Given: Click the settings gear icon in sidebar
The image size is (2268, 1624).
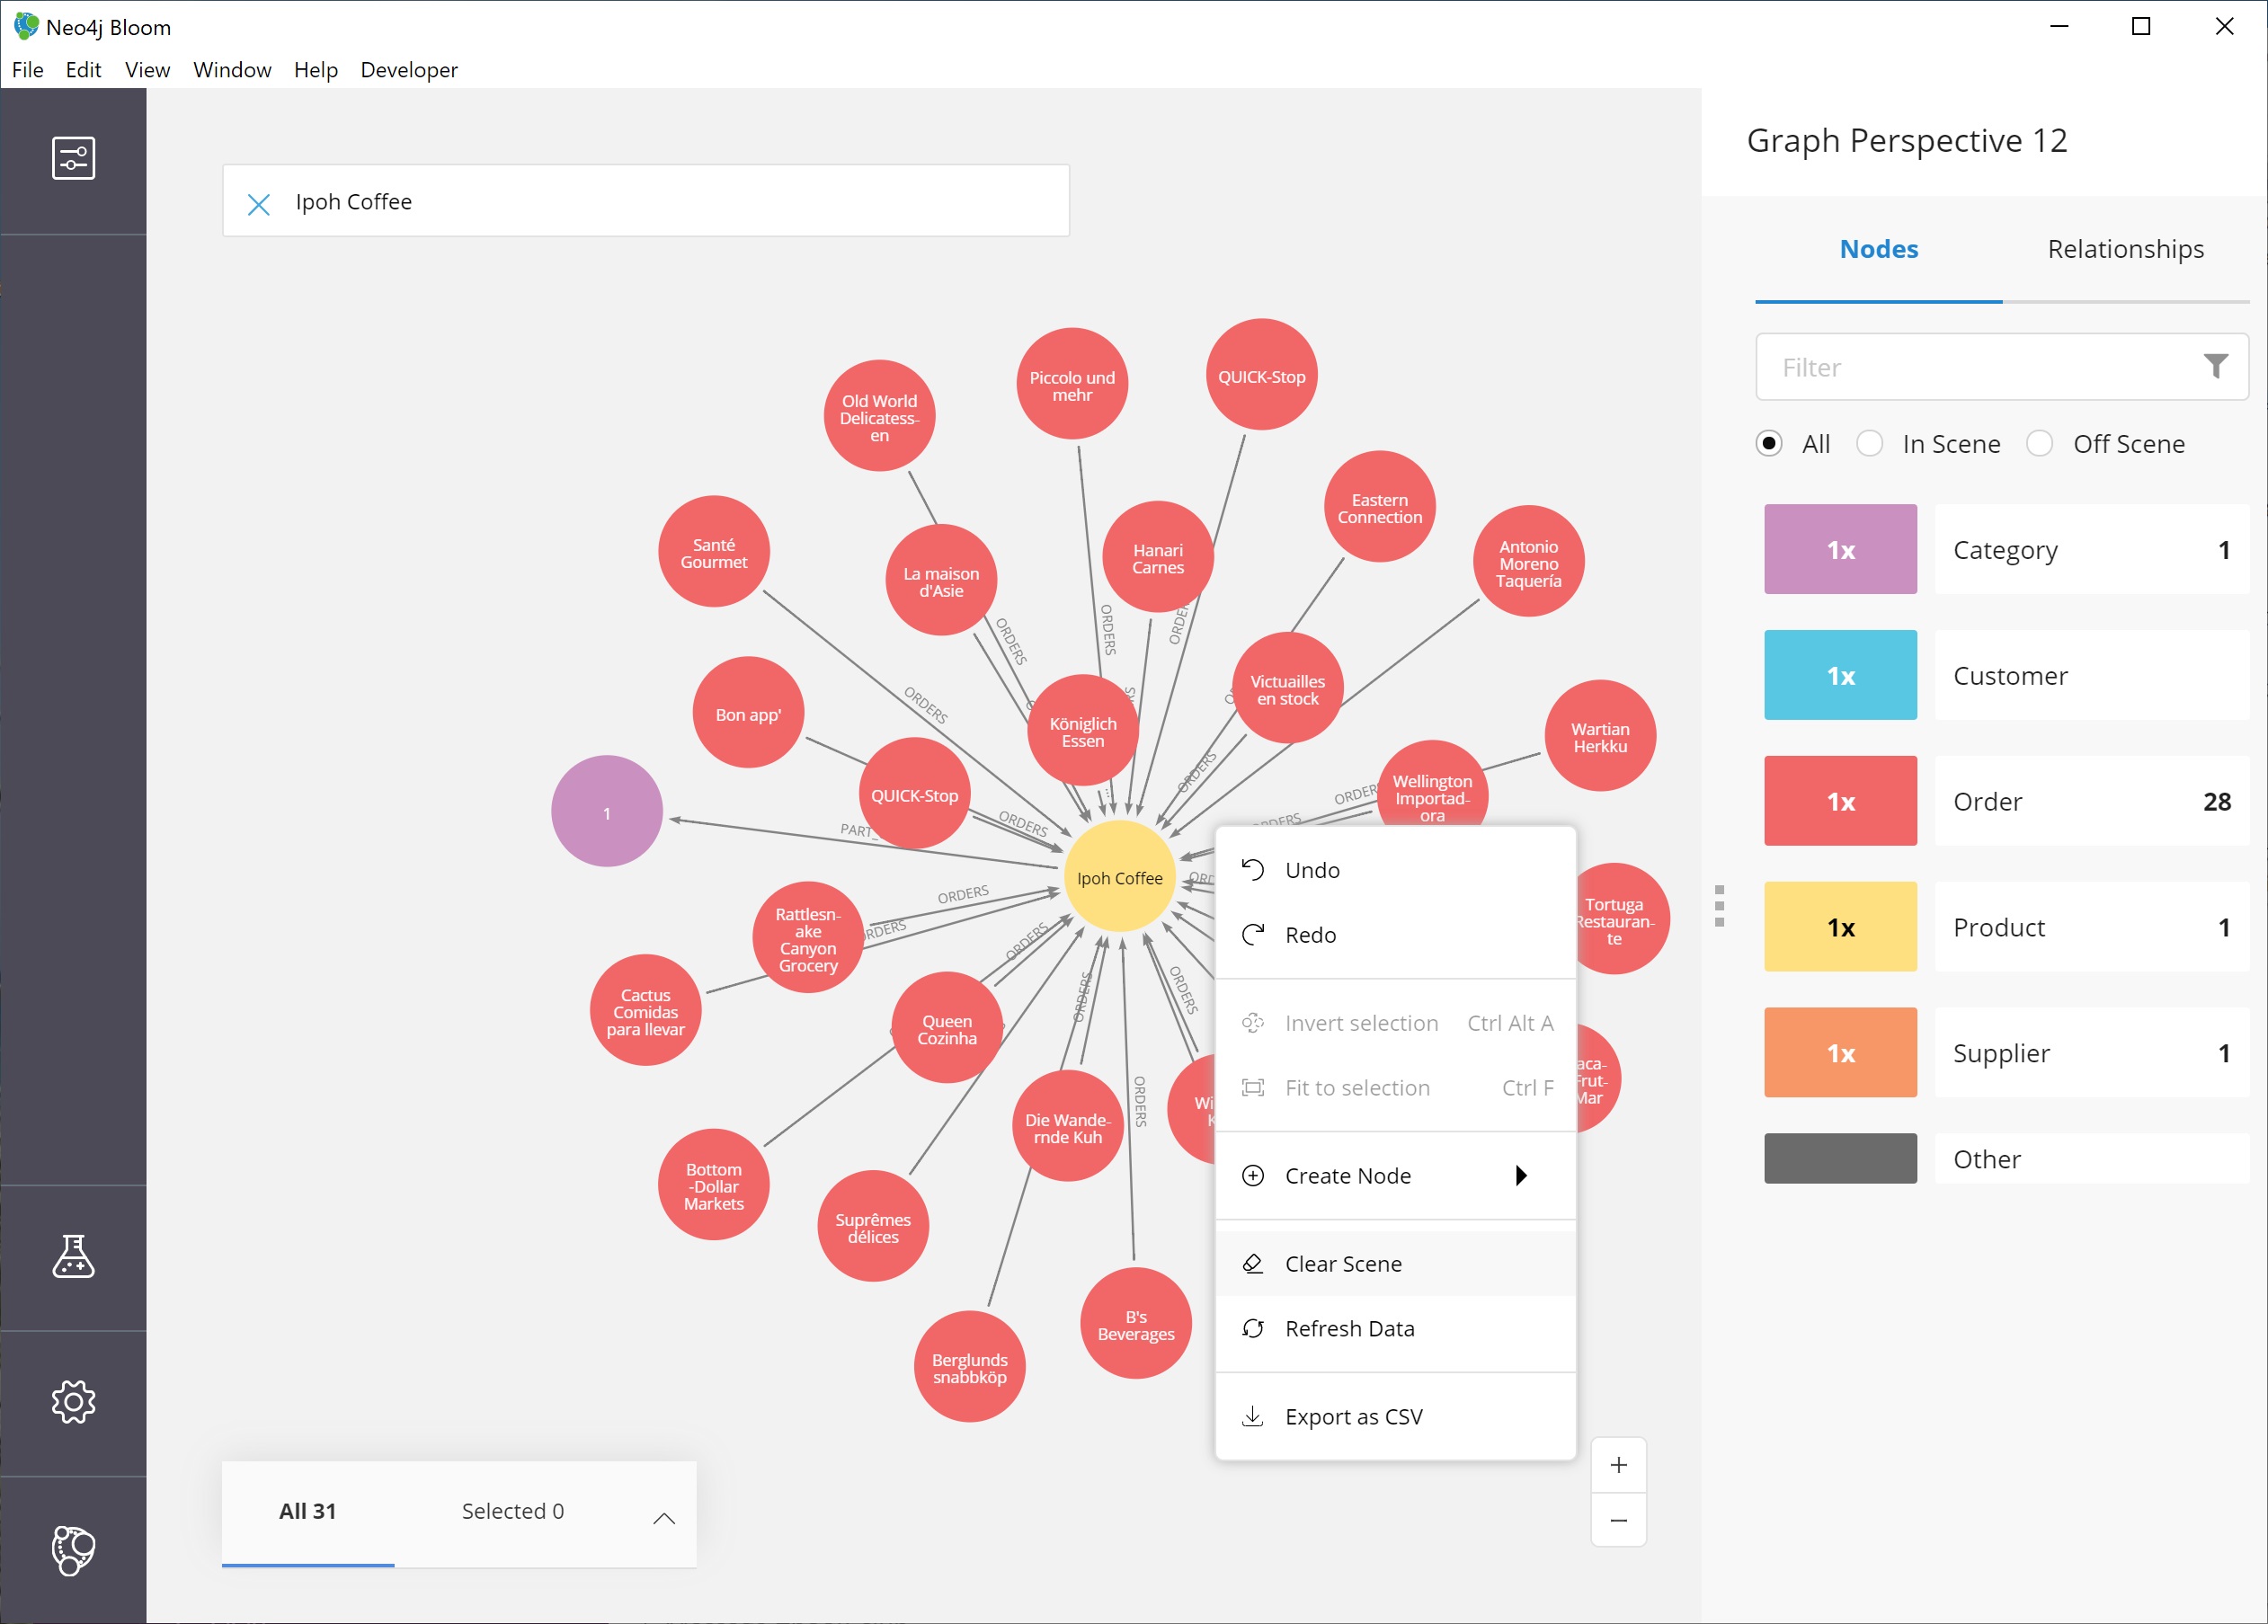Looking at the screenshot, I should coord(72,1401).
